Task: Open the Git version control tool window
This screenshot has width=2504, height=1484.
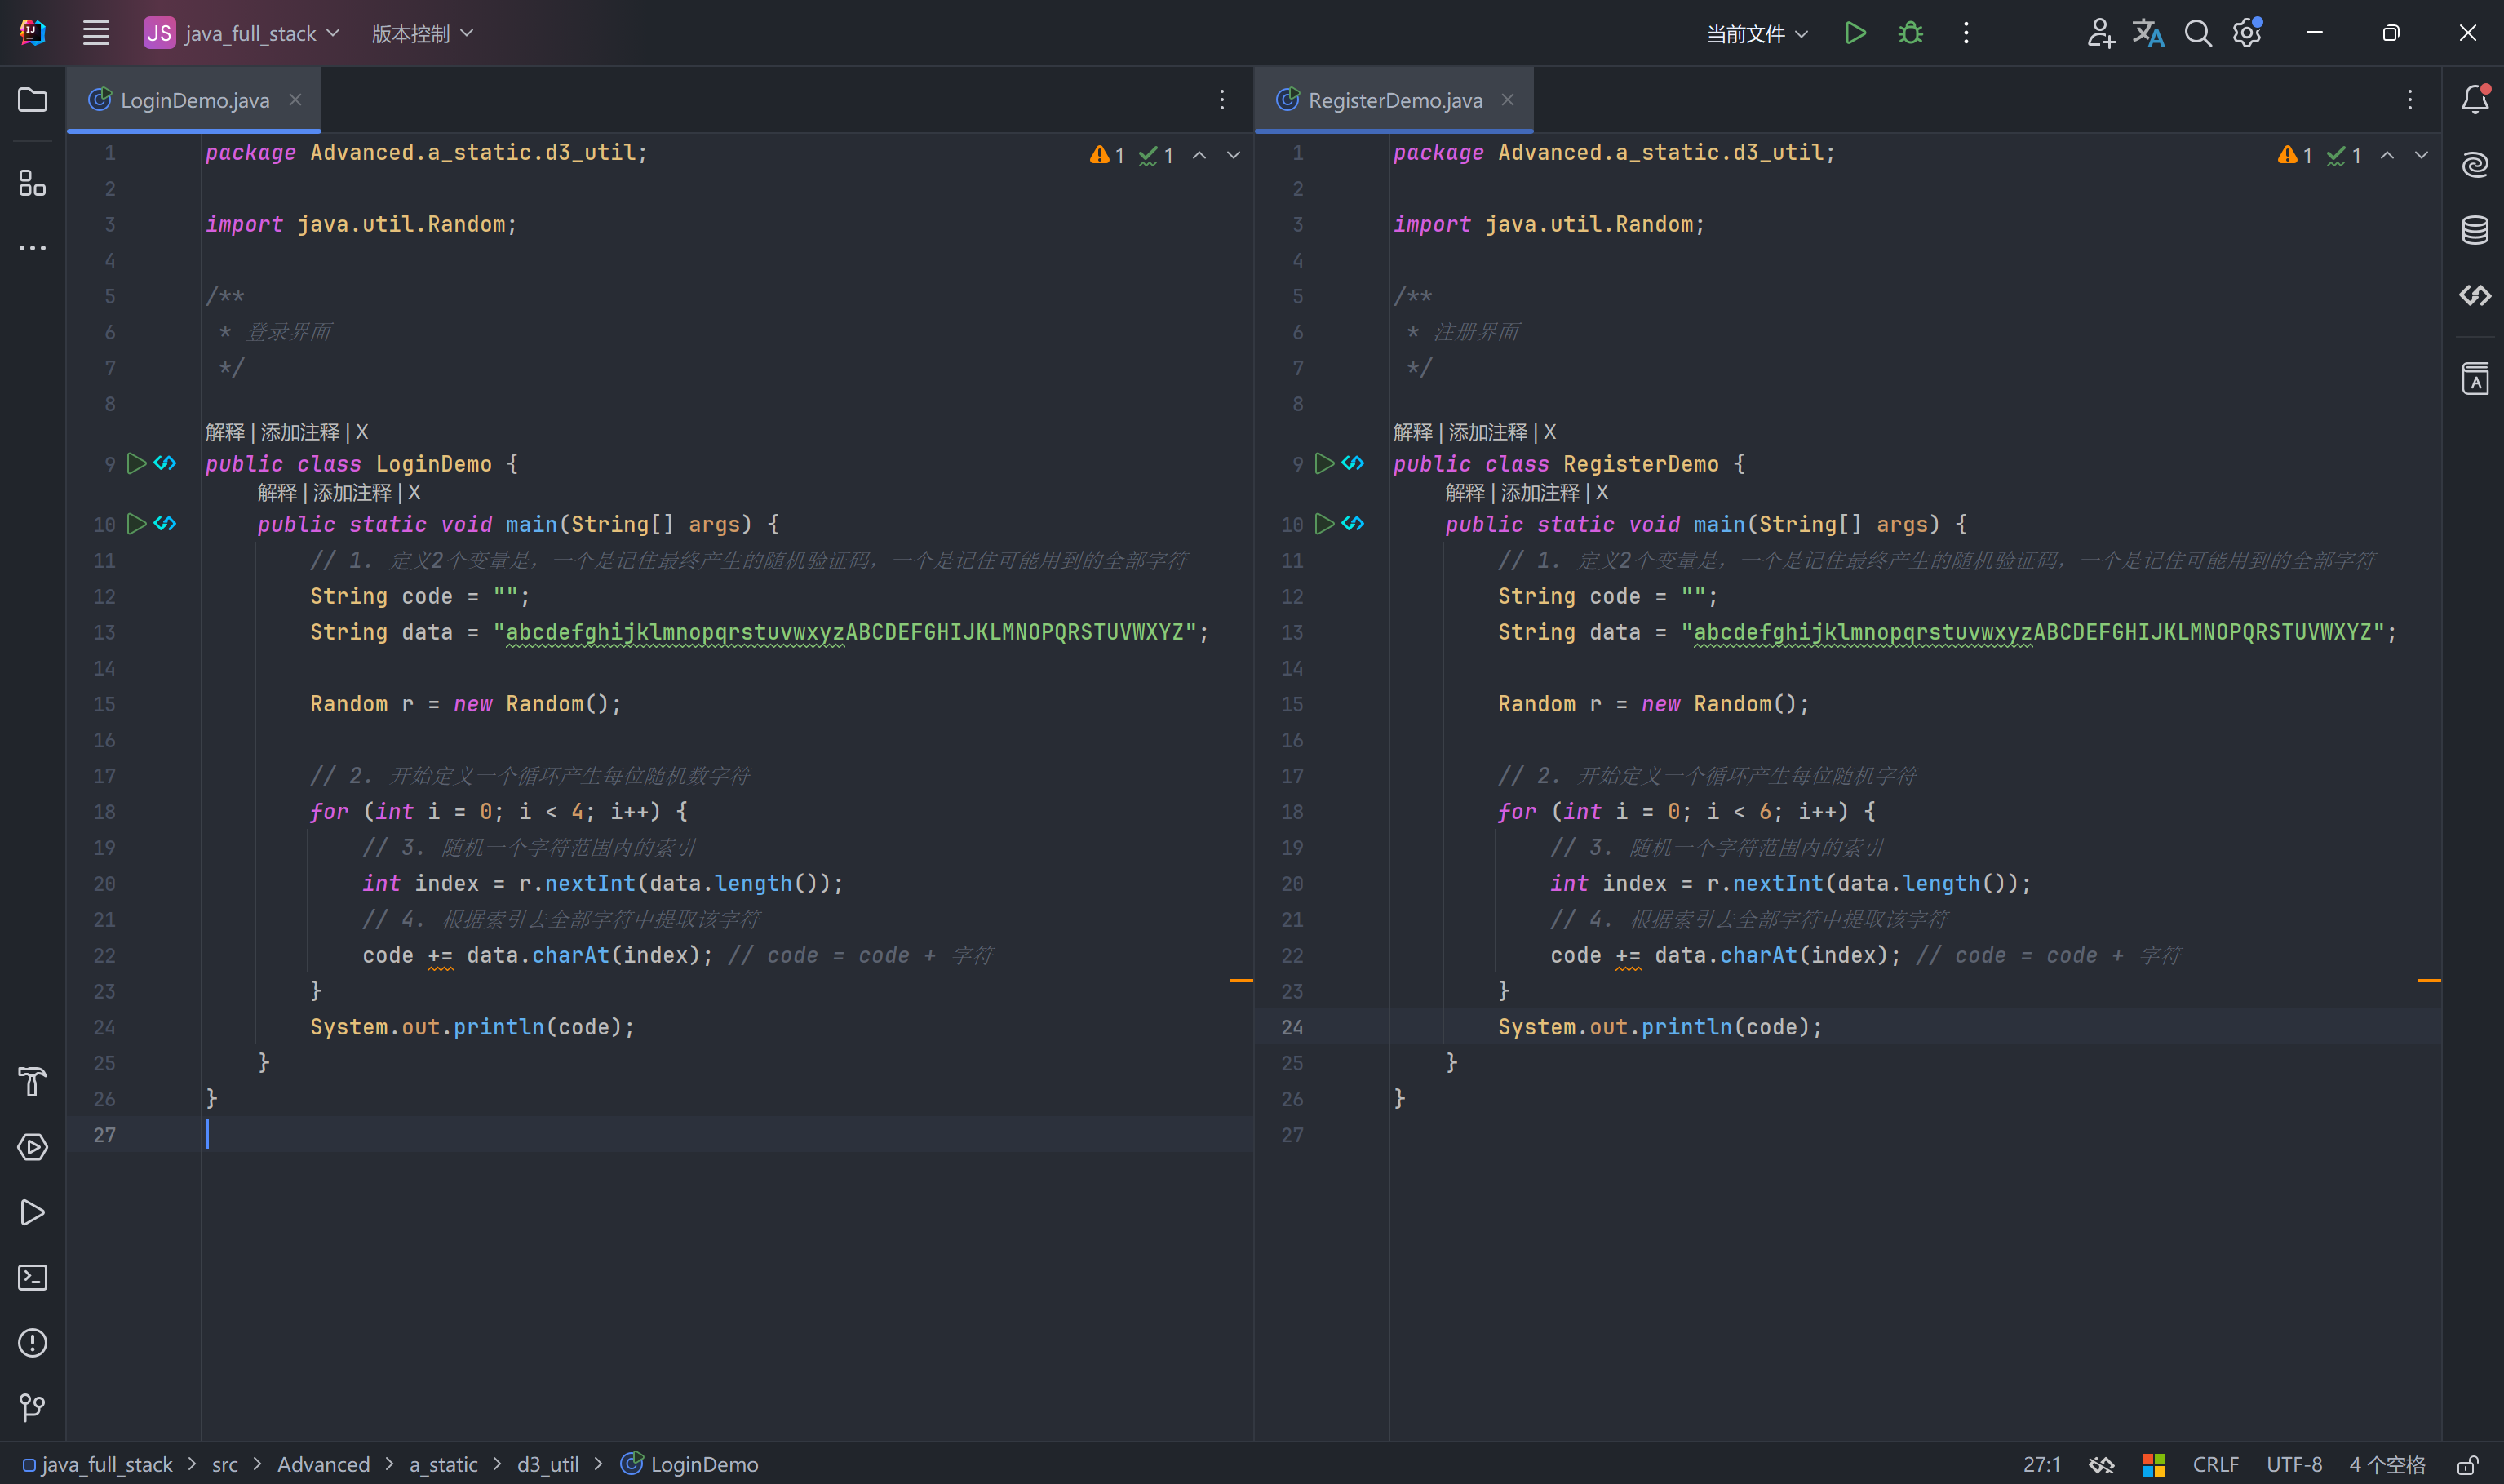Action: 32,1407
